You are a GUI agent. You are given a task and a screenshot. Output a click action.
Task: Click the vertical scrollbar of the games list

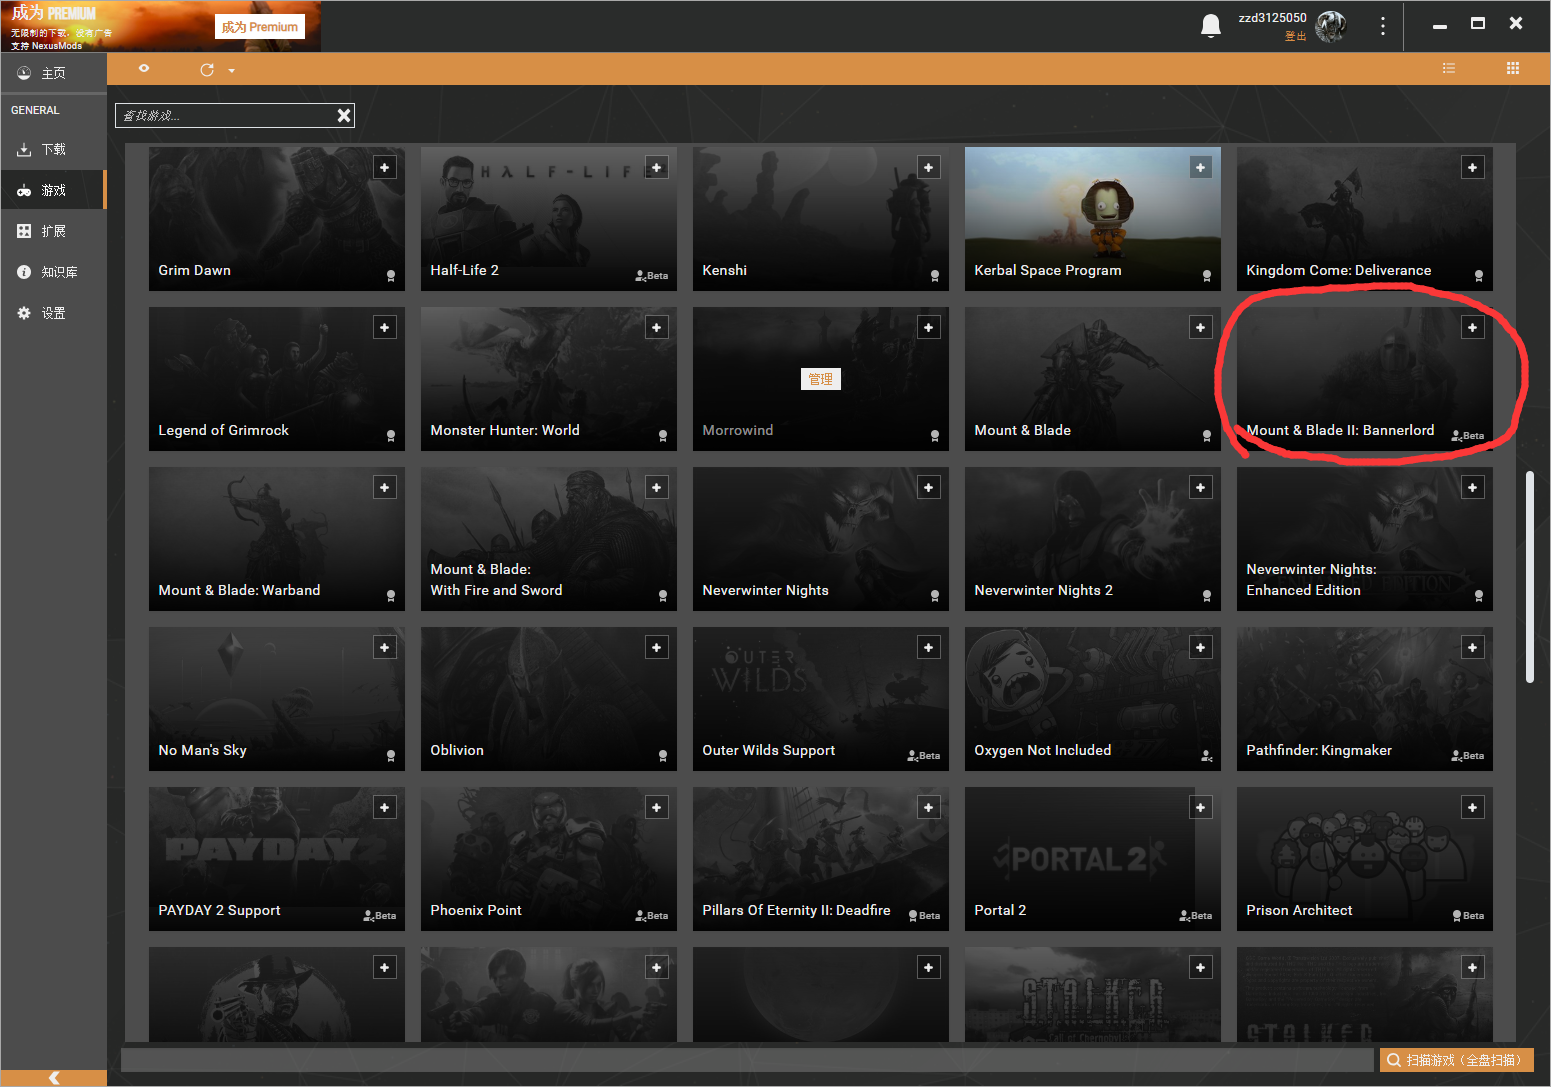point(1529,577)
